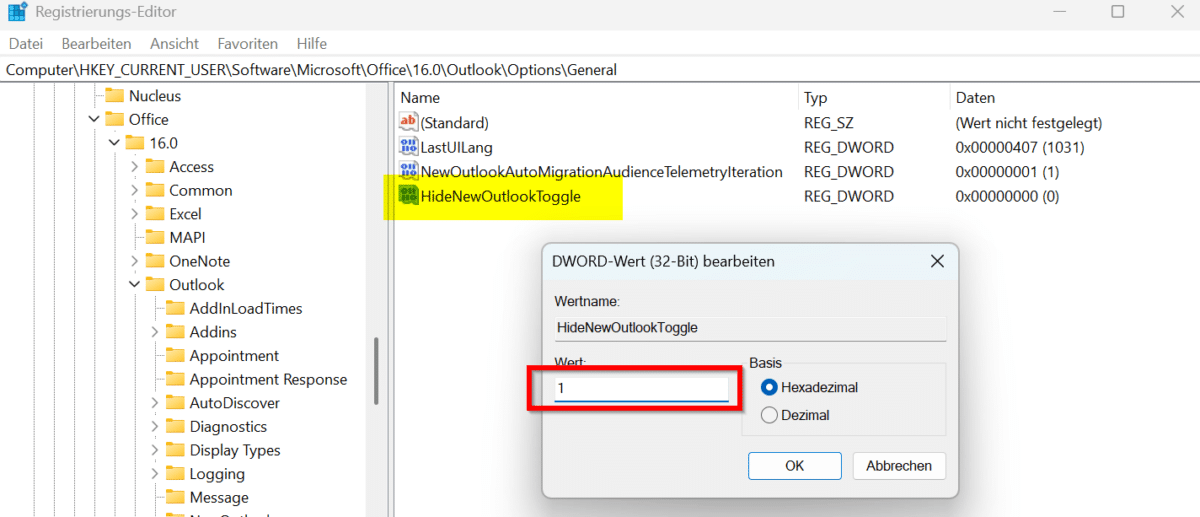Collapse the Outlook tree node
The image size is (1200, 517).
click(134, 285)
